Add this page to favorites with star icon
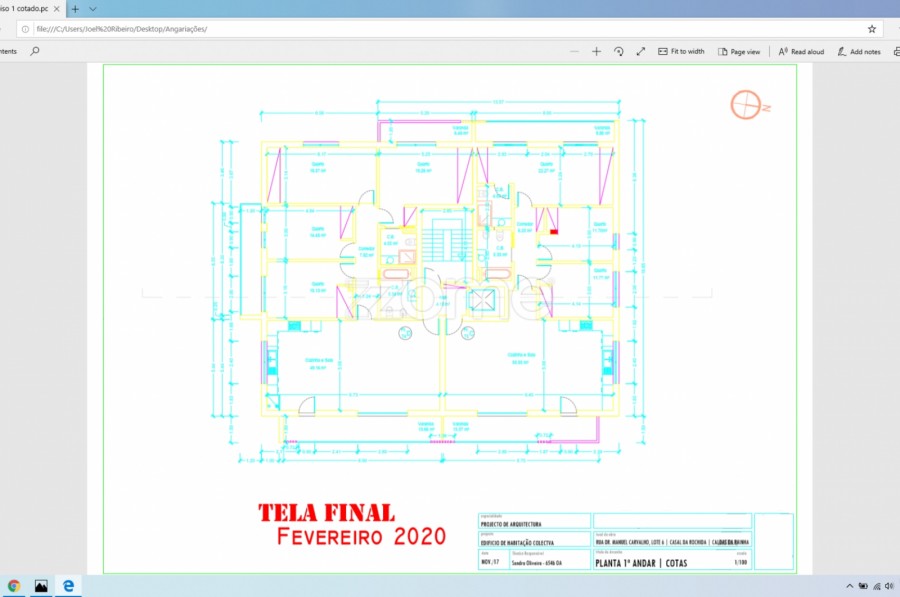The height and width of the screenshot is (597, 900). point(871,29)
